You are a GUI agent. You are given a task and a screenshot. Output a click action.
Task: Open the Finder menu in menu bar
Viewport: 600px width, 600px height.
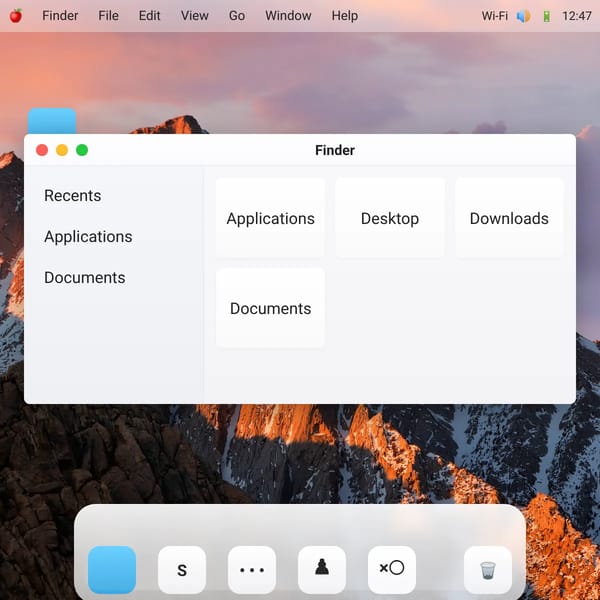pos(60,16)
